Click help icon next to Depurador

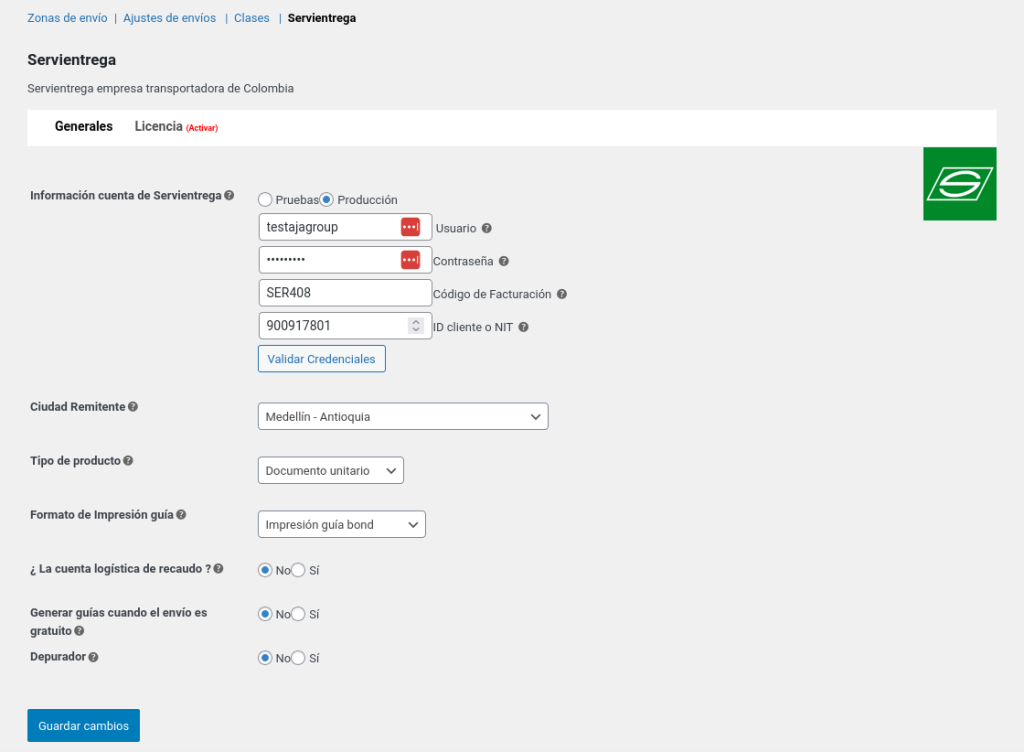[x=93, y=657]
